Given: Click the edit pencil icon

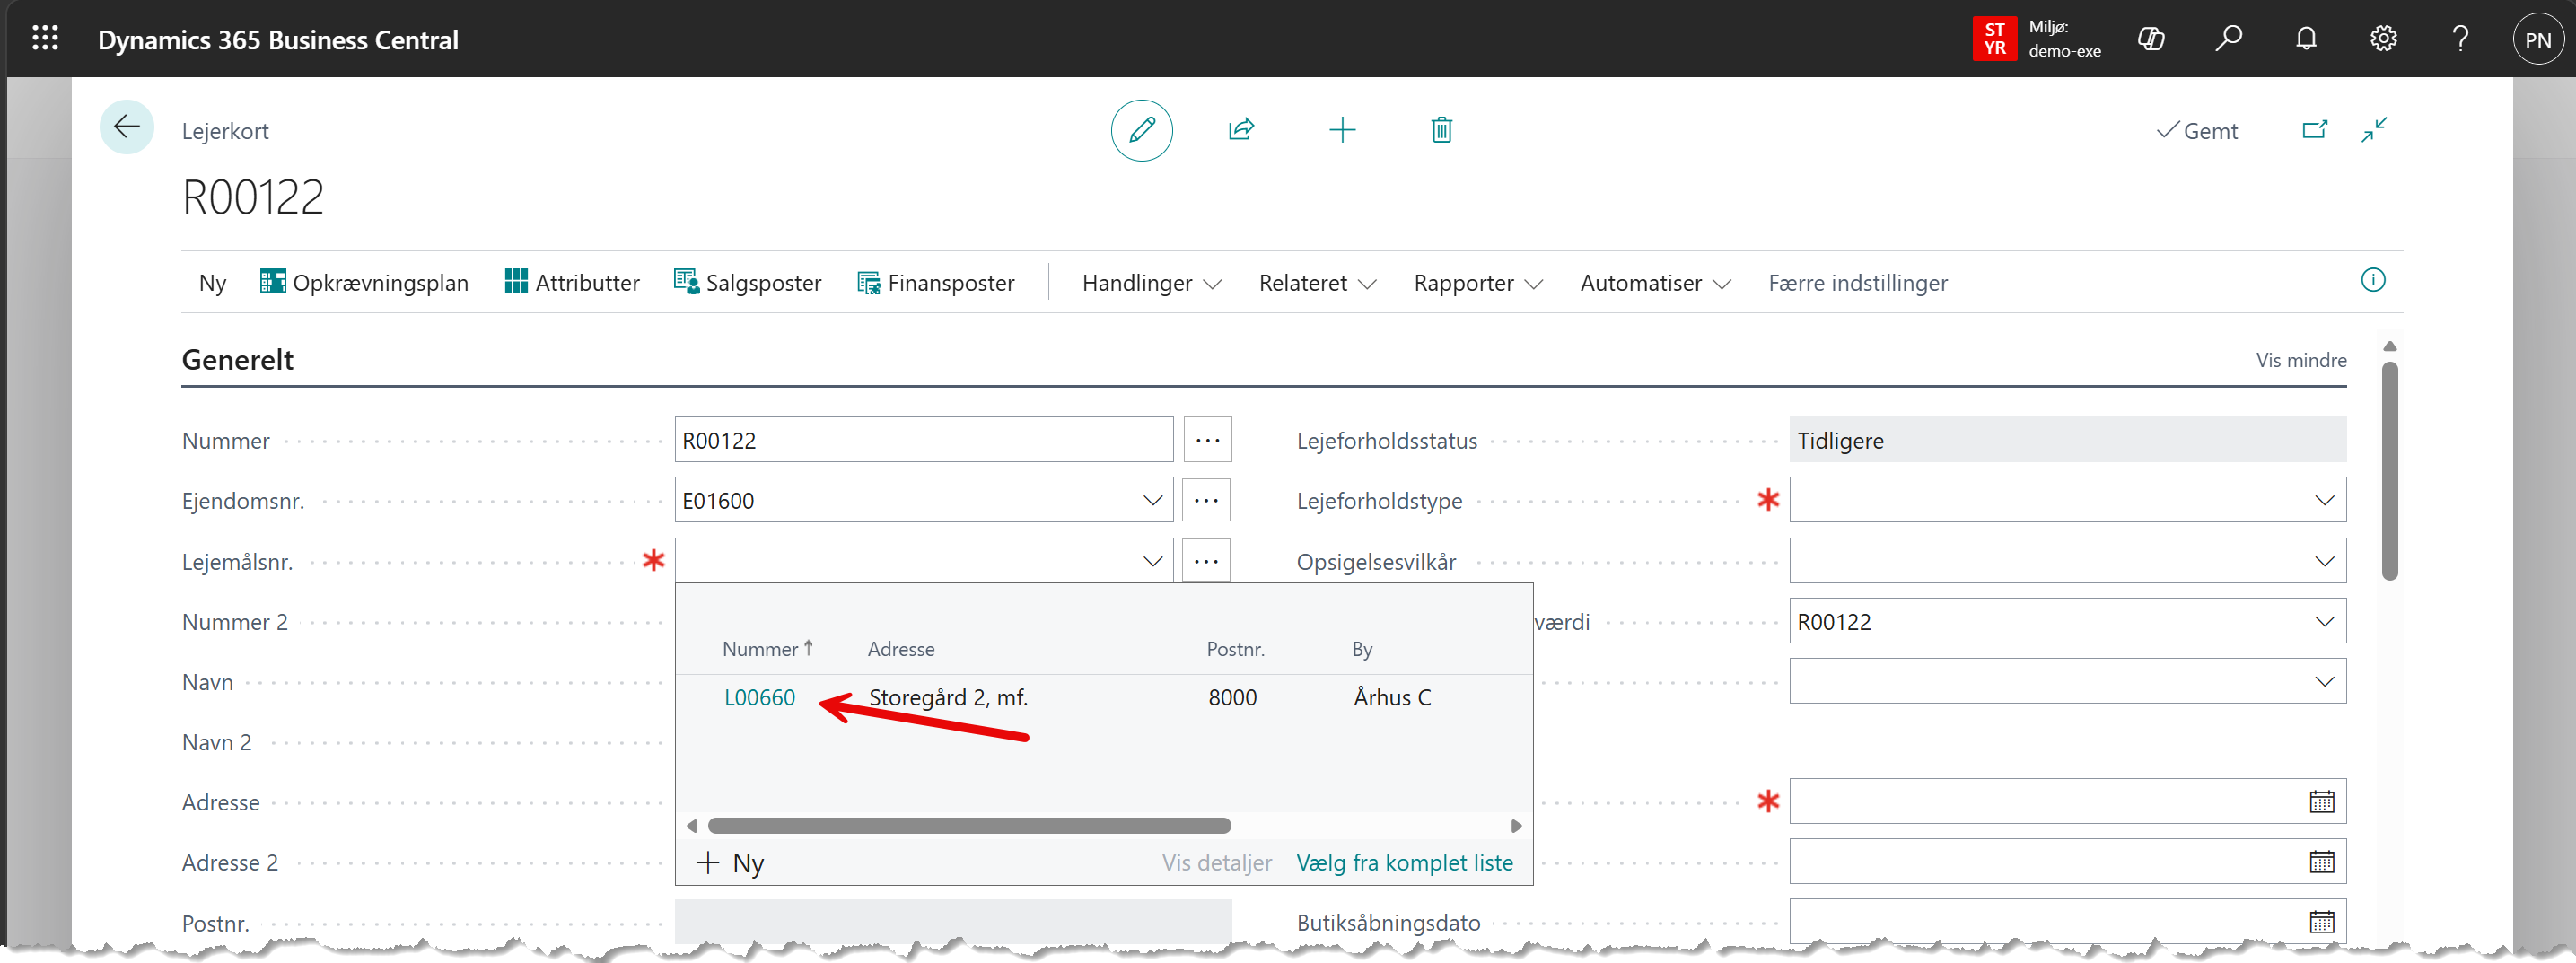Looking at the screenshot, I should pos(1141,130).
